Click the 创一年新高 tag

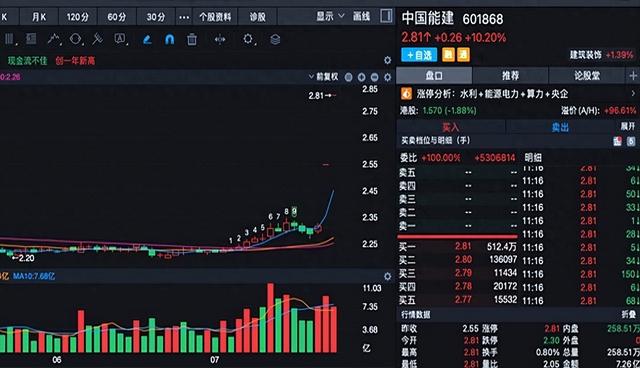click(x=75, y=61)
